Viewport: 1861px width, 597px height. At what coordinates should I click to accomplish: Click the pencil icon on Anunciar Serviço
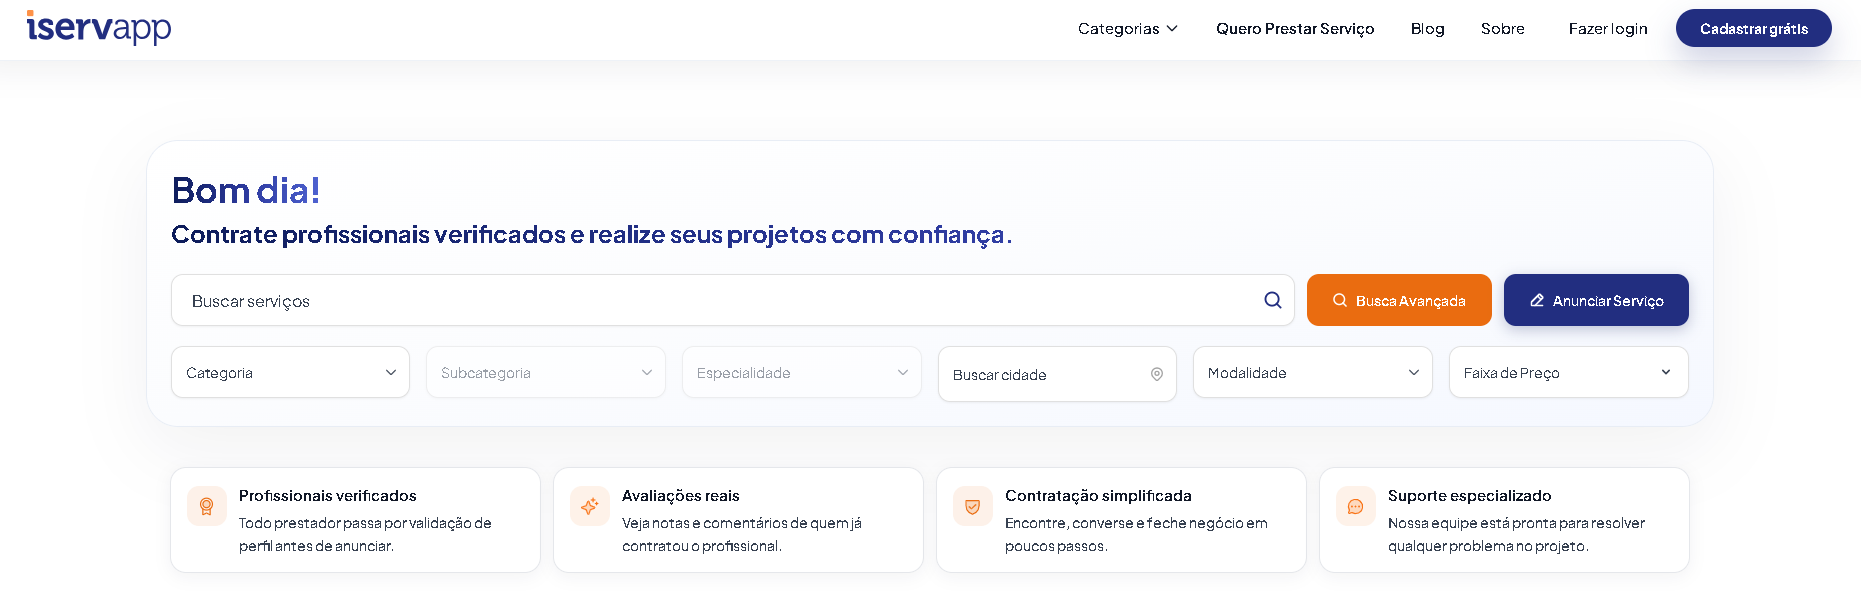click(x=1537, y=300)
